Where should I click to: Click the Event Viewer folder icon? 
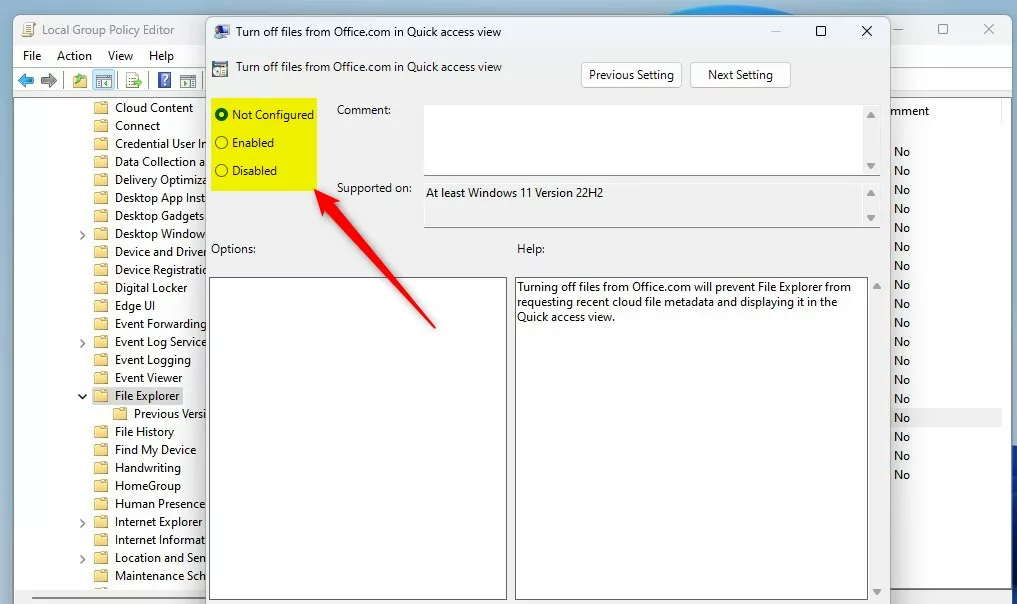(x=101, y=378)
